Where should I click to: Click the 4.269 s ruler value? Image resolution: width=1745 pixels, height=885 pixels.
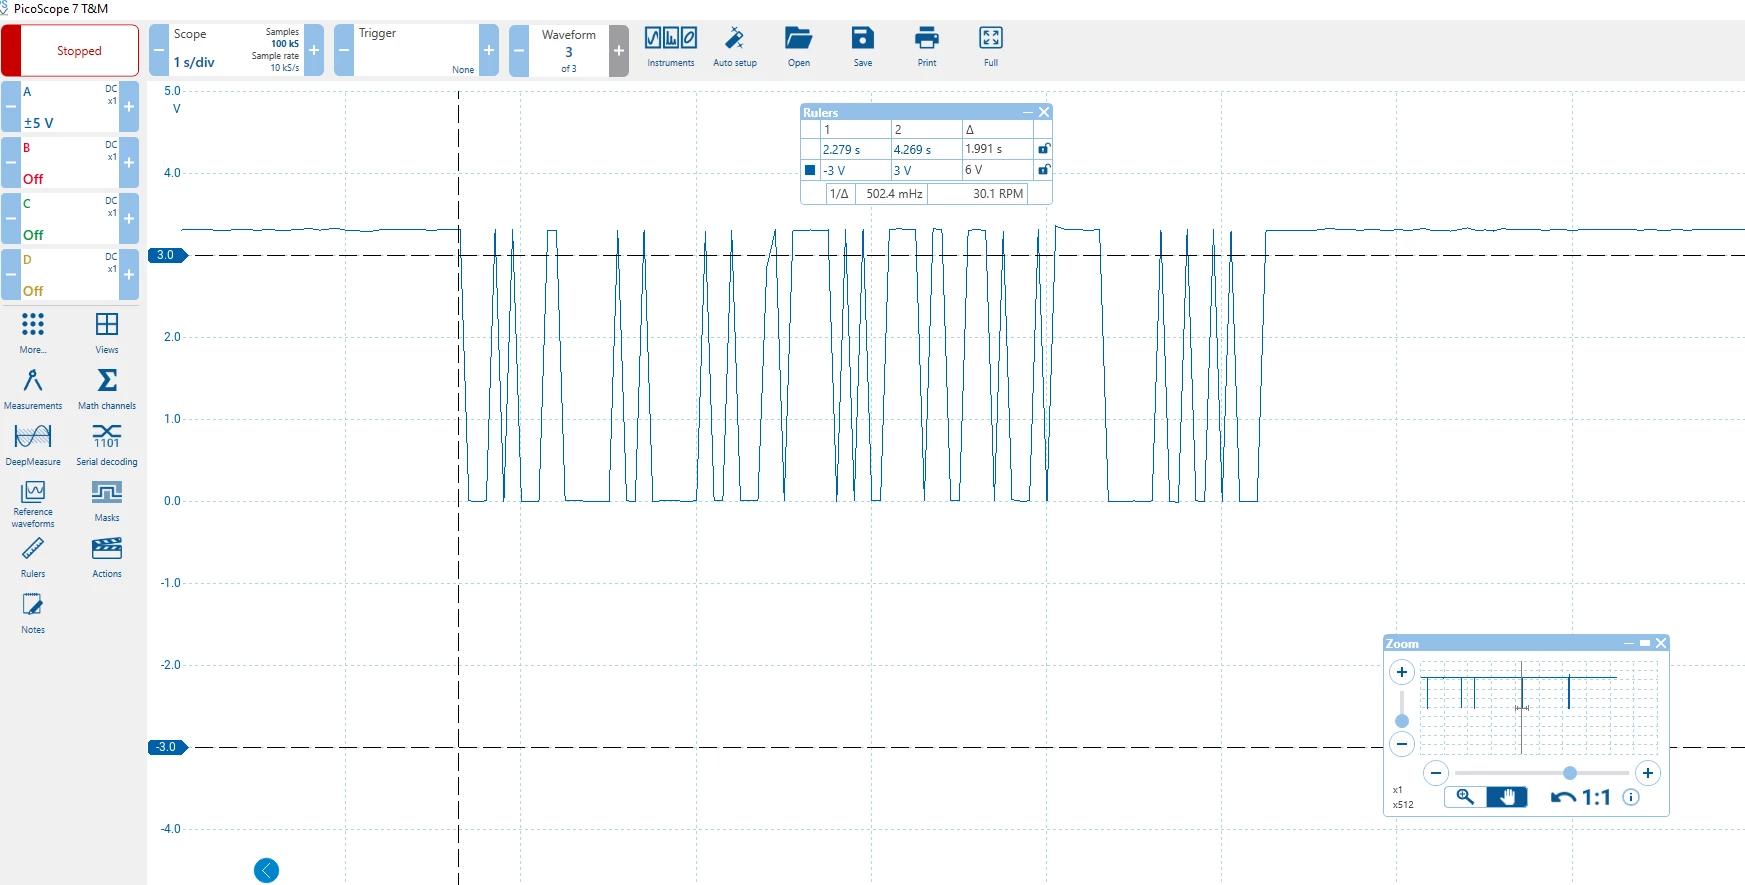coord(912,149)
